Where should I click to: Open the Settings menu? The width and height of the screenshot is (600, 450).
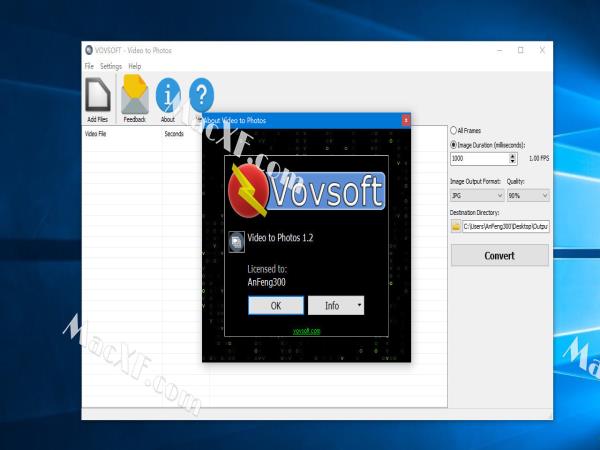click(111, 66)
